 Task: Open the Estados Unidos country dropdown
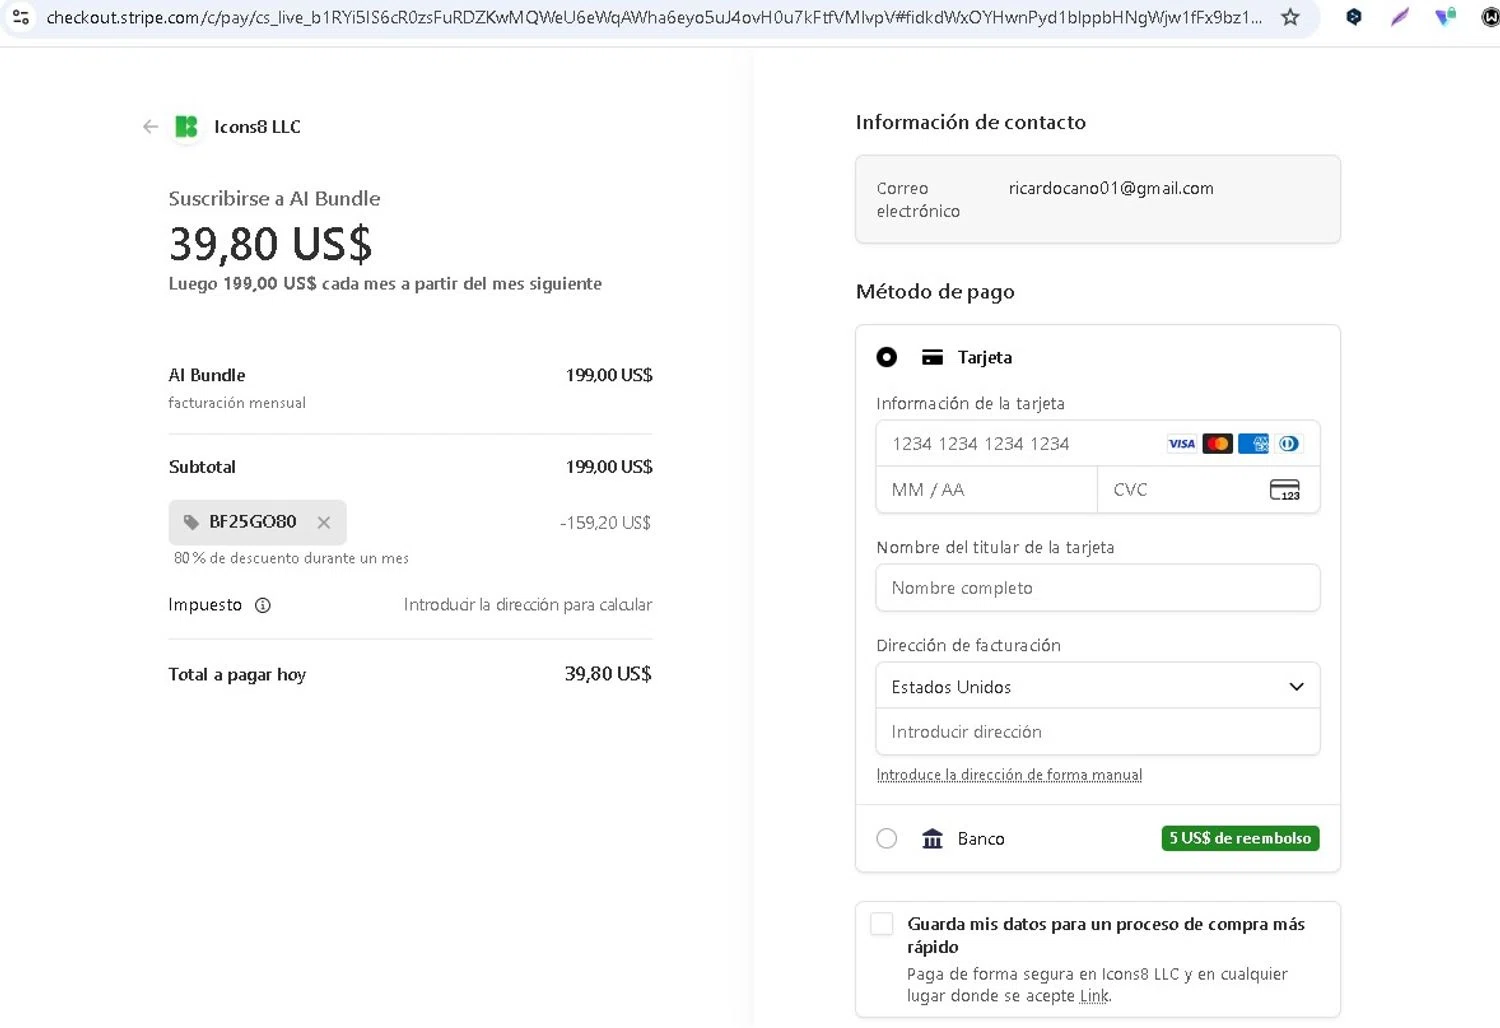click(x=1097, y=687)
